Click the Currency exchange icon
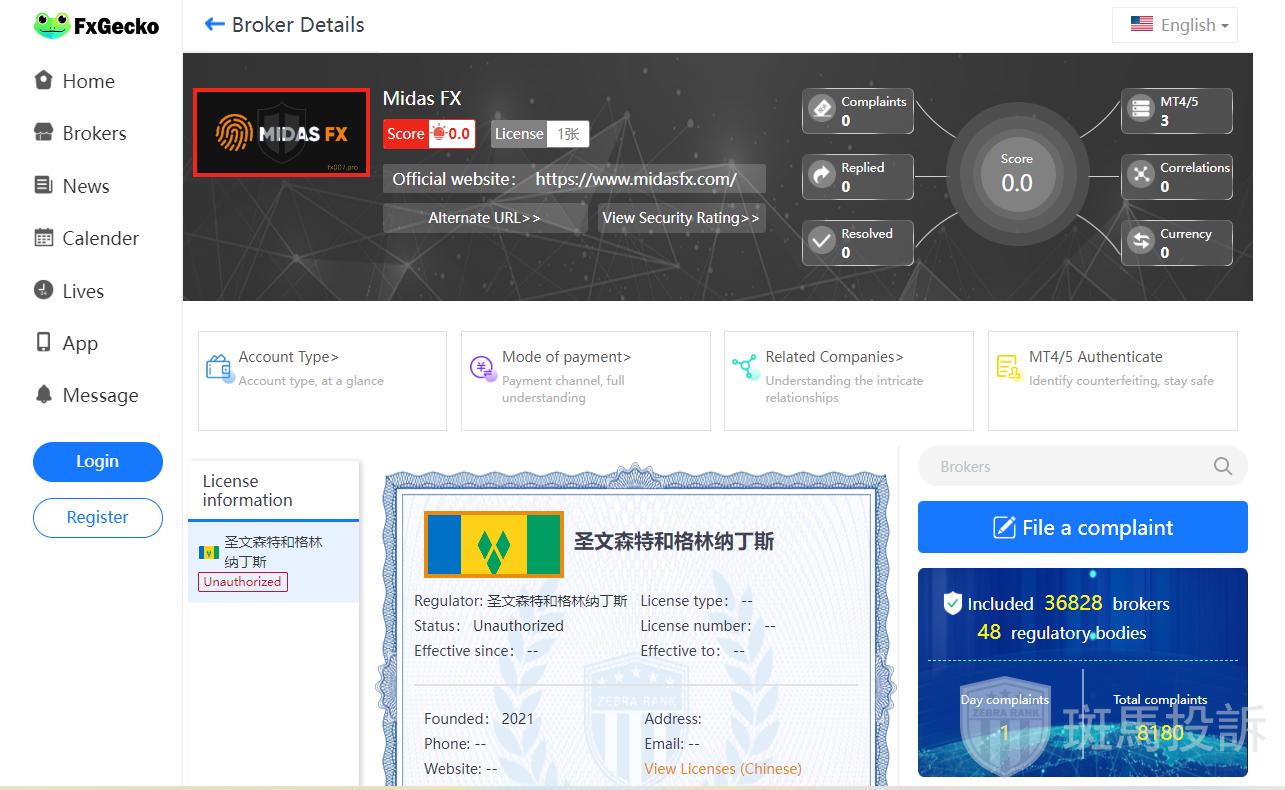Image resolution: width=1285 pixels, height=790 pixels. tap(1141, 241)
